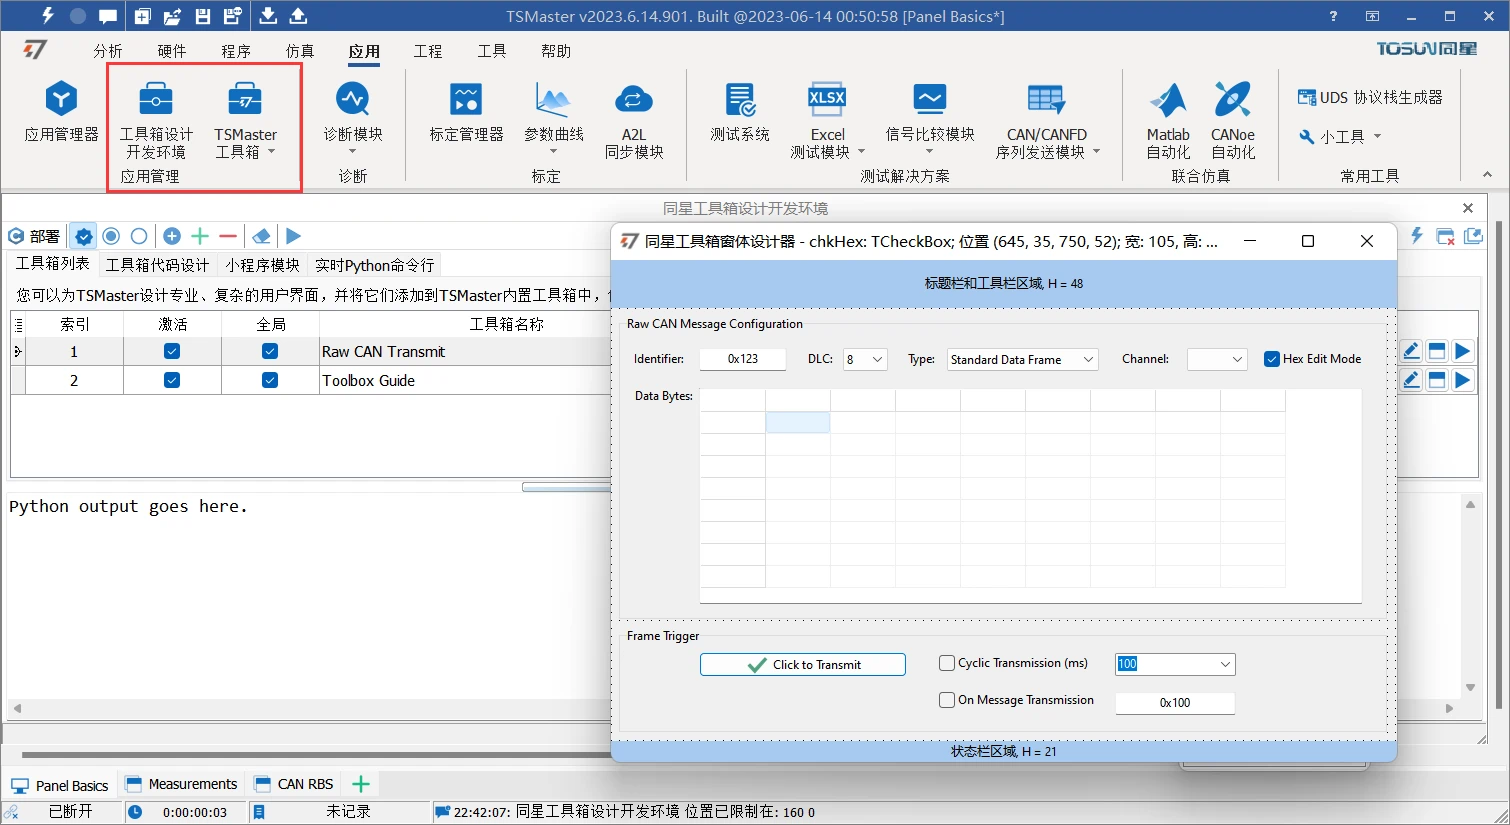
Task: Click the Click to Transmit button
Action: [803, 664]
